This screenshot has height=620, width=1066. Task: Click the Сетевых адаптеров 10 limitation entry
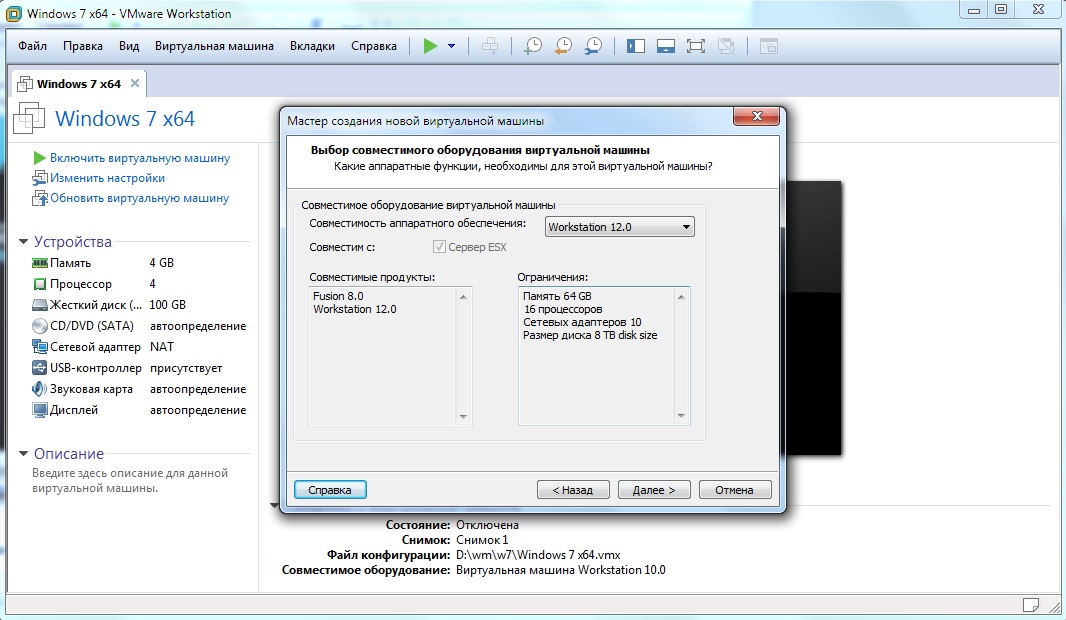(582, 322)
